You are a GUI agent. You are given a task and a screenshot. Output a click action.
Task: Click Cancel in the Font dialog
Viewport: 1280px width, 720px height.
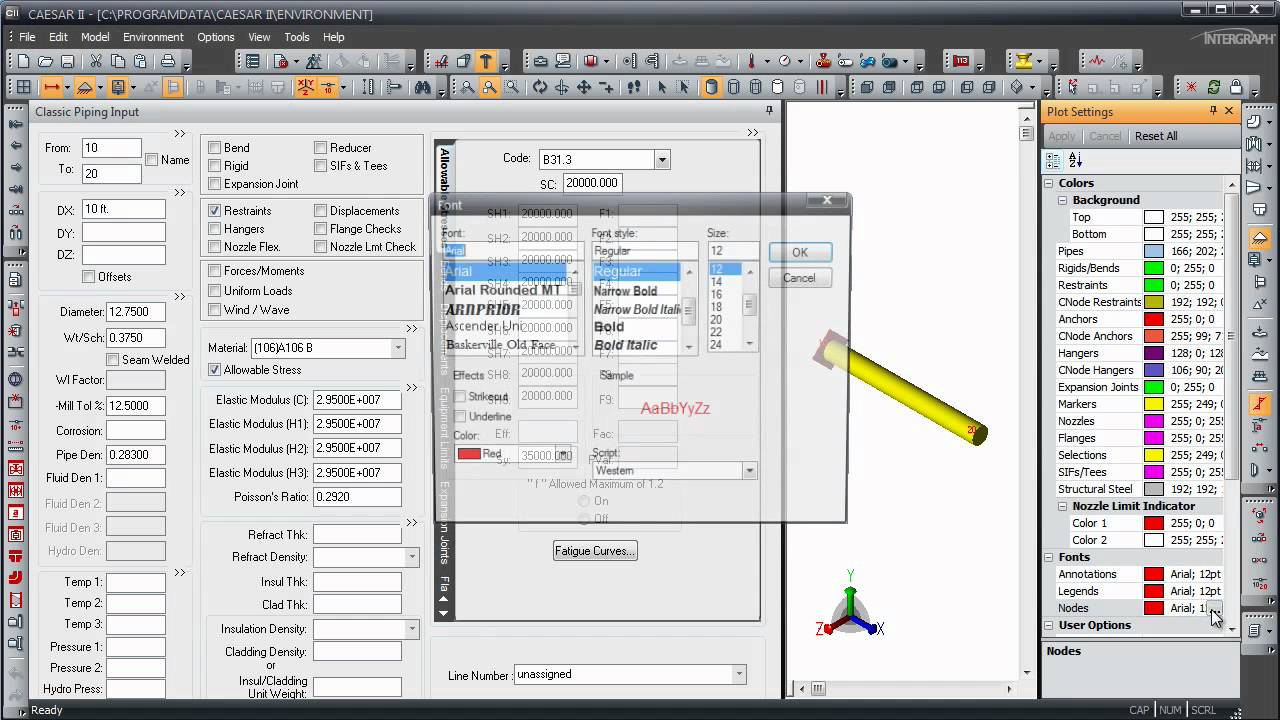point(799,278)
